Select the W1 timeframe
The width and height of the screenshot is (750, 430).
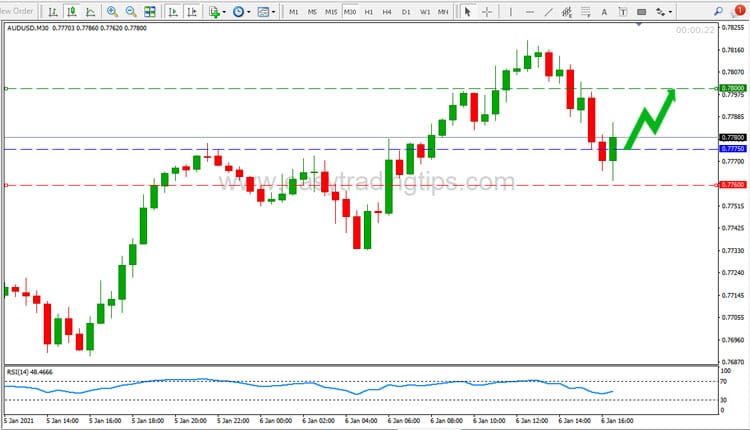425,12
